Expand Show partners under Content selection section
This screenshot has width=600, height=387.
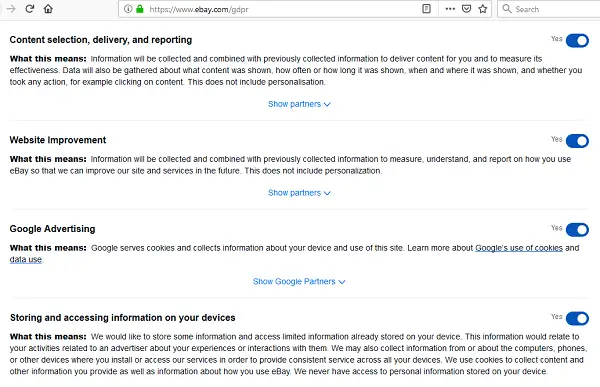[299, 104]
